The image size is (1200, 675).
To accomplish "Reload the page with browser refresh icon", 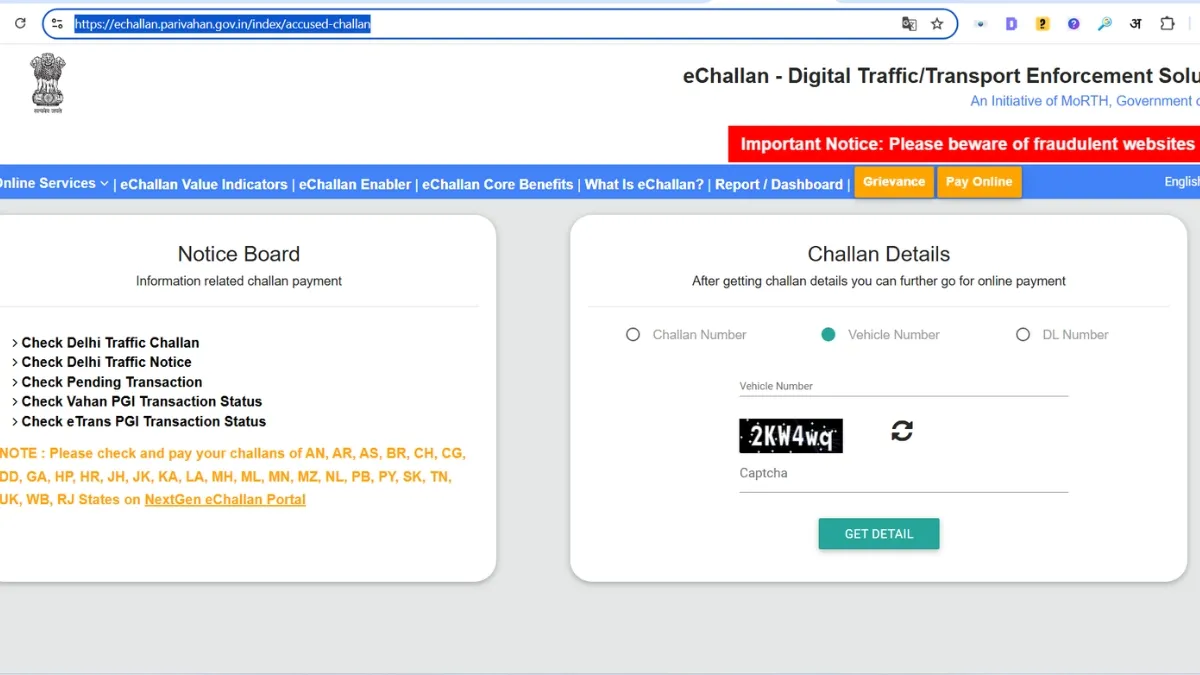I will [x=20, y=24].
